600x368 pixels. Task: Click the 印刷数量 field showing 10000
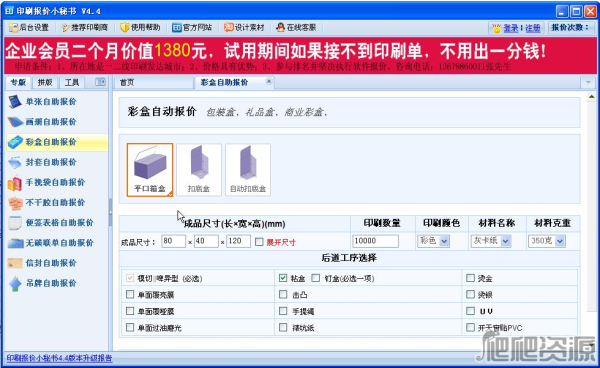tap(375, 241)
